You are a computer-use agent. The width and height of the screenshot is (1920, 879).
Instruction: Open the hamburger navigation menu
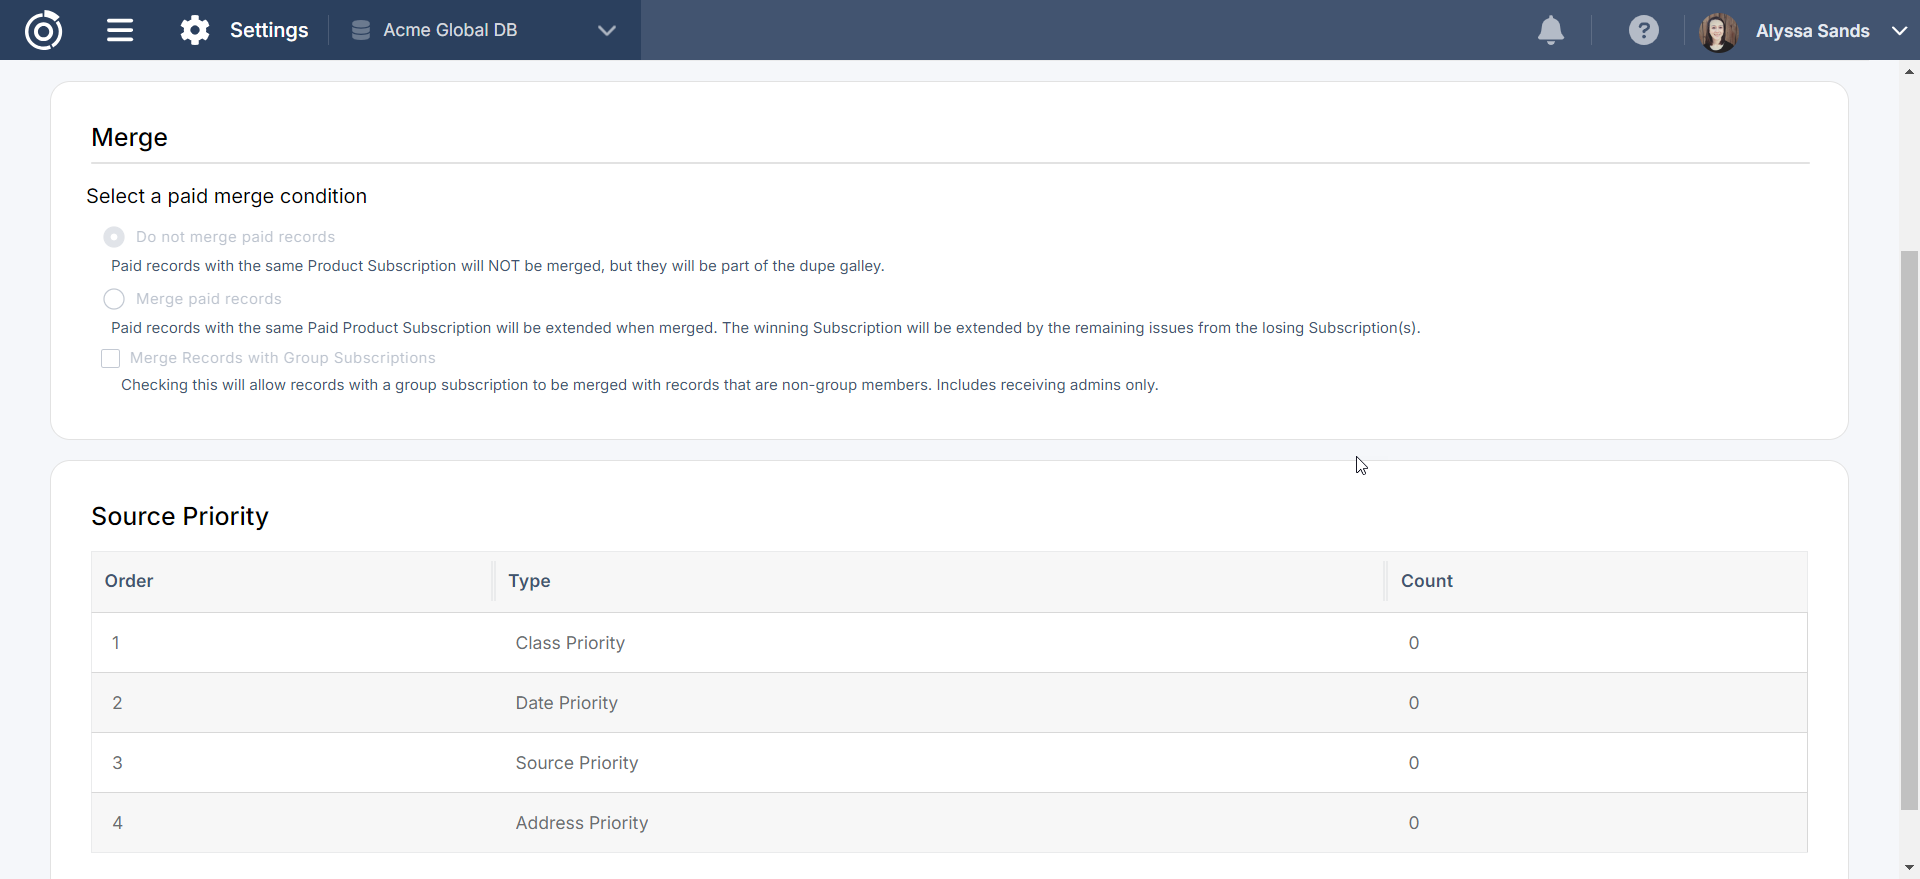[x=120, y=30]
